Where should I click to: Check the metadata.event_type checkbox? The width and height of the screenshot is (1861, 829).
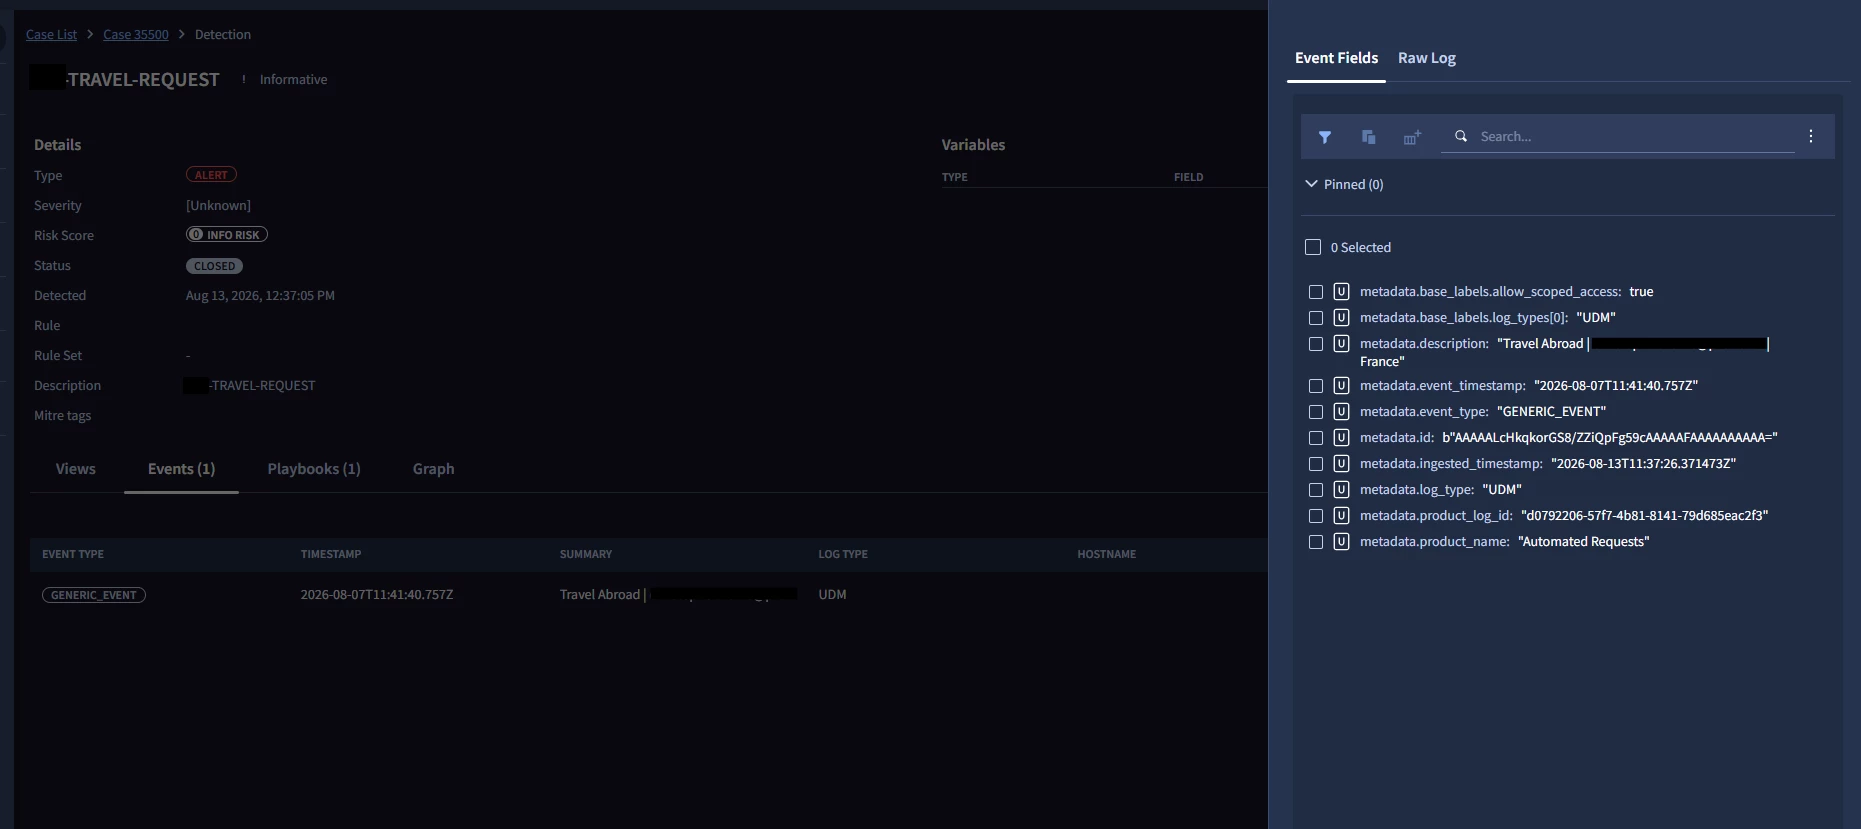click(x=1316, y=412)
